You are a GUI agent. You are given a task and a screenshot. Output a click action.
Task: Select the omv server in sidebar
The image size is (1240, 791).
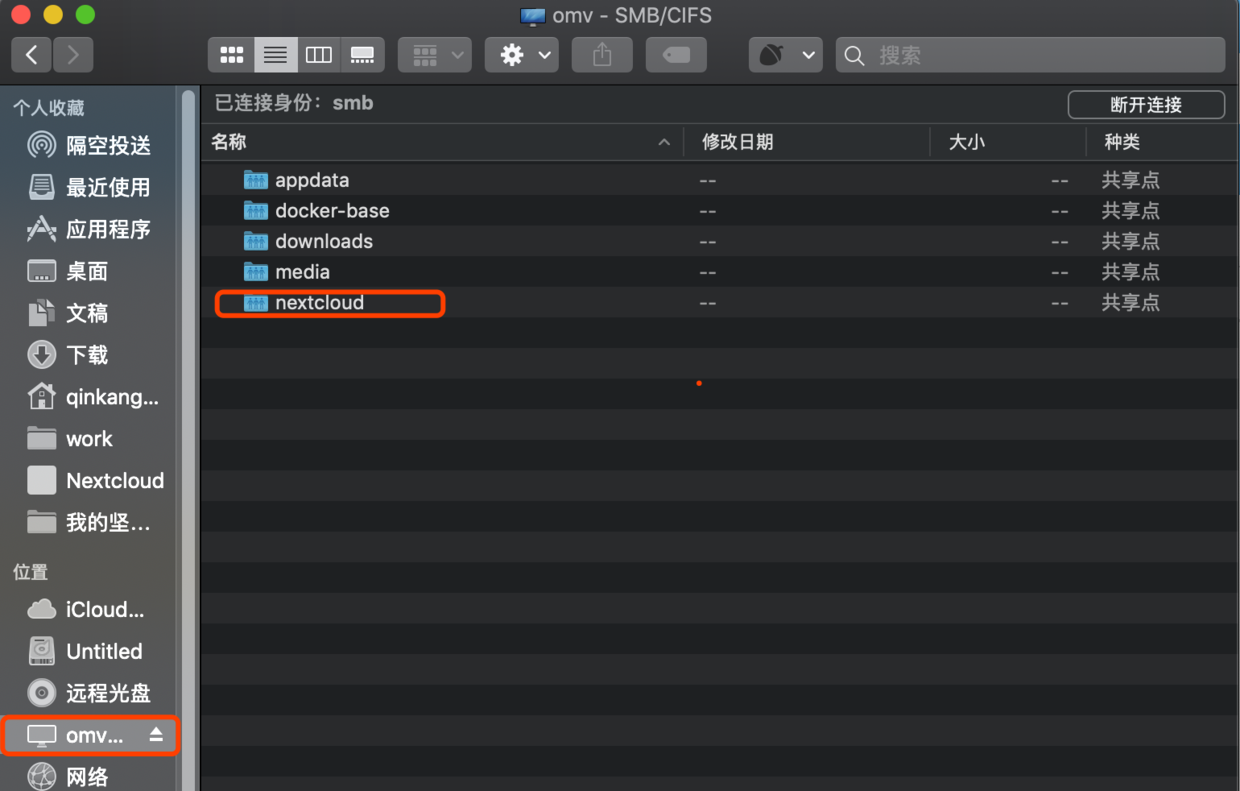point(90,736)
